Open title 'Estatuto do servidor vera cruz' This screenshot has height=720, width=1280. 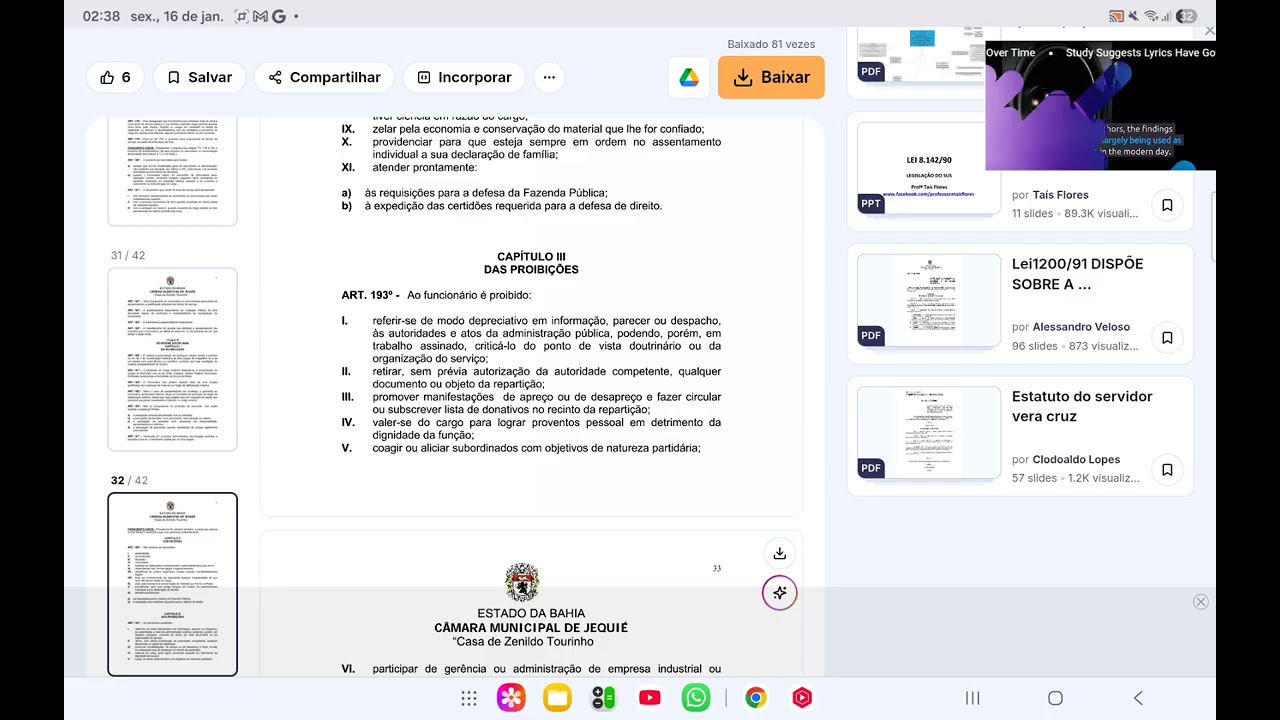tap(1082, 406)
